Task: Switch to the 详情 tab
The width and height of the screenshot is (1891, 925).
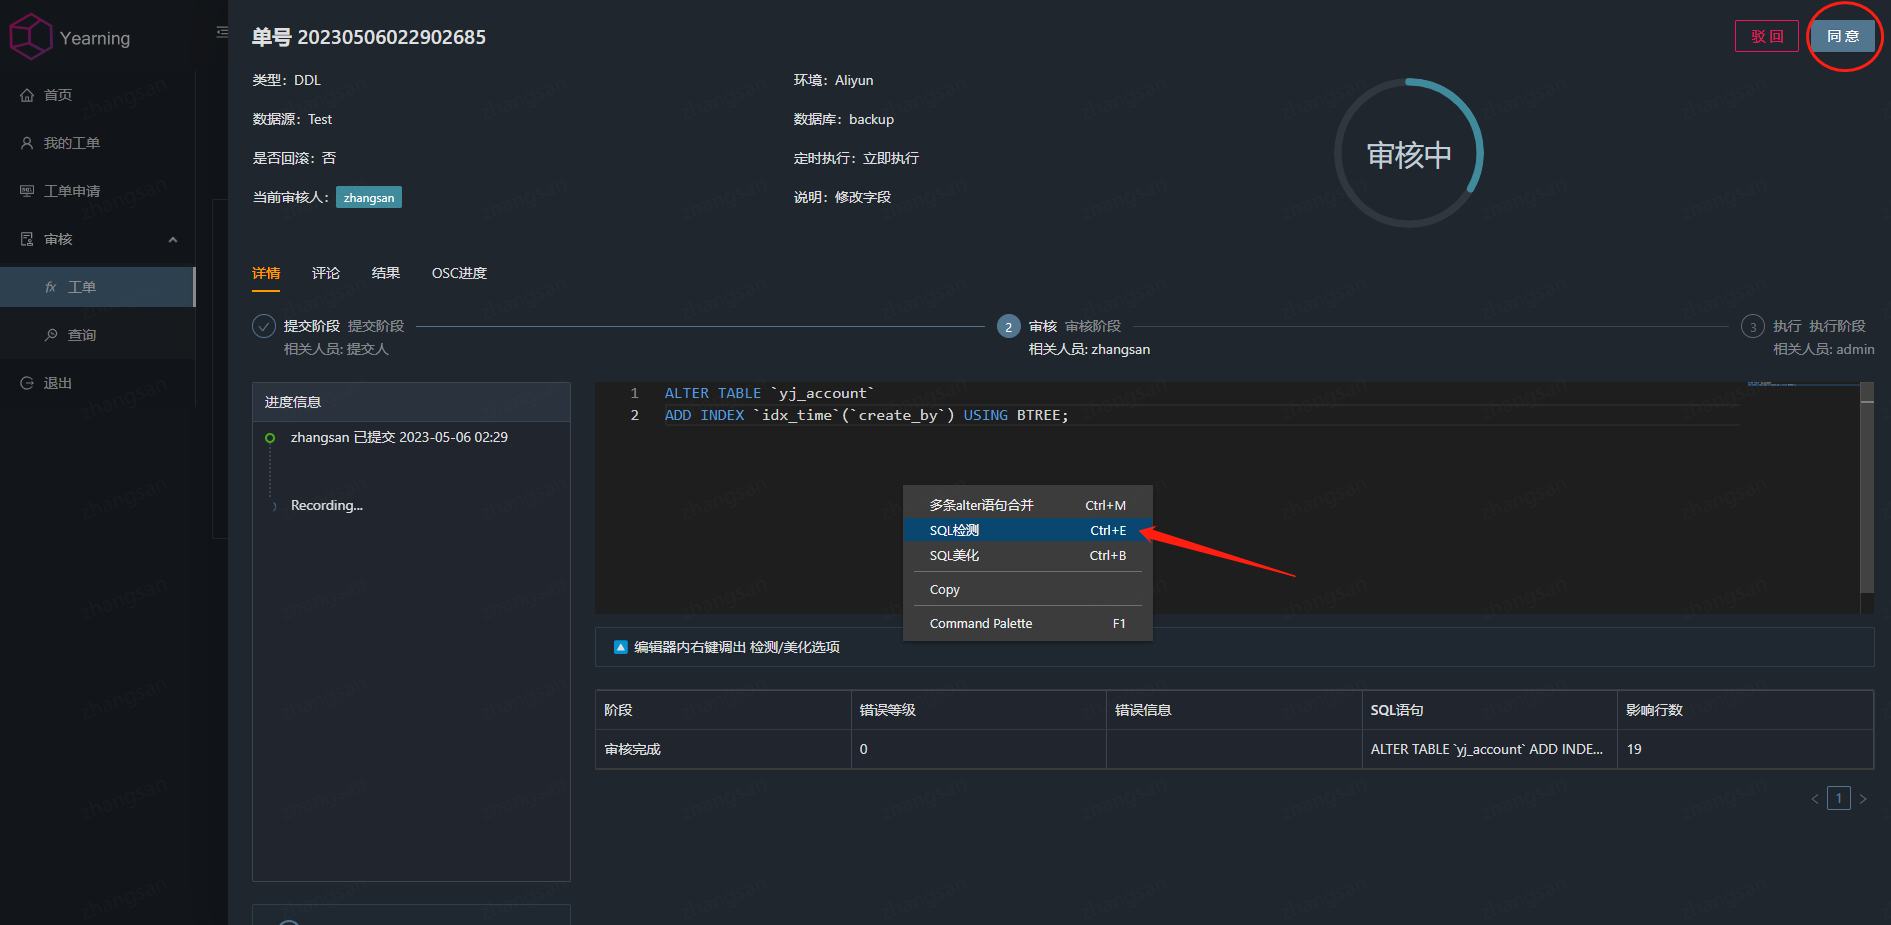Action: (266, 273)
